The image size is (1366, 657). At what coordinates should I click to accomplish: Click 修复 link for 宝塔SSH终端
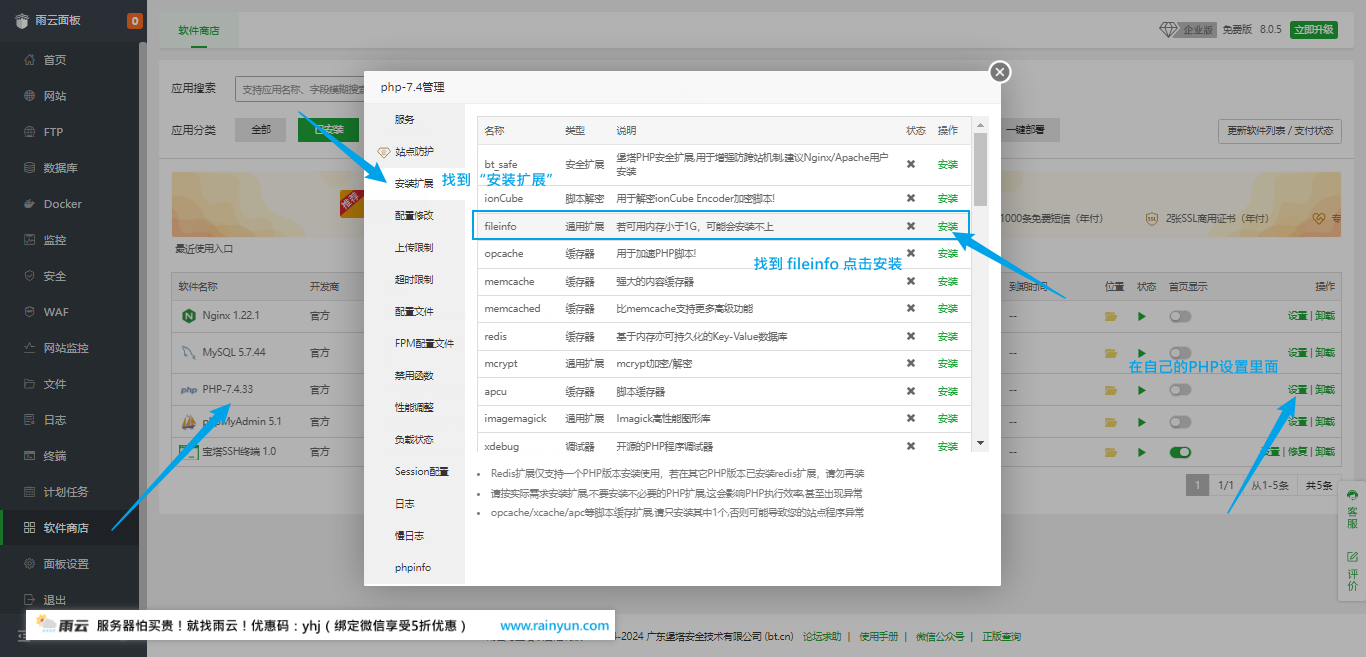pyautogui.click(x=1297, y=452)
